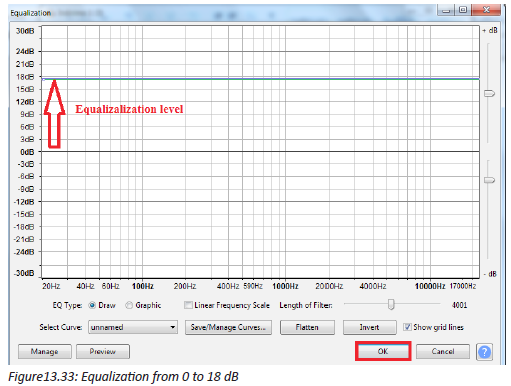
Task: Click the 0dB line in EQ graph
Action: (260, 151)
